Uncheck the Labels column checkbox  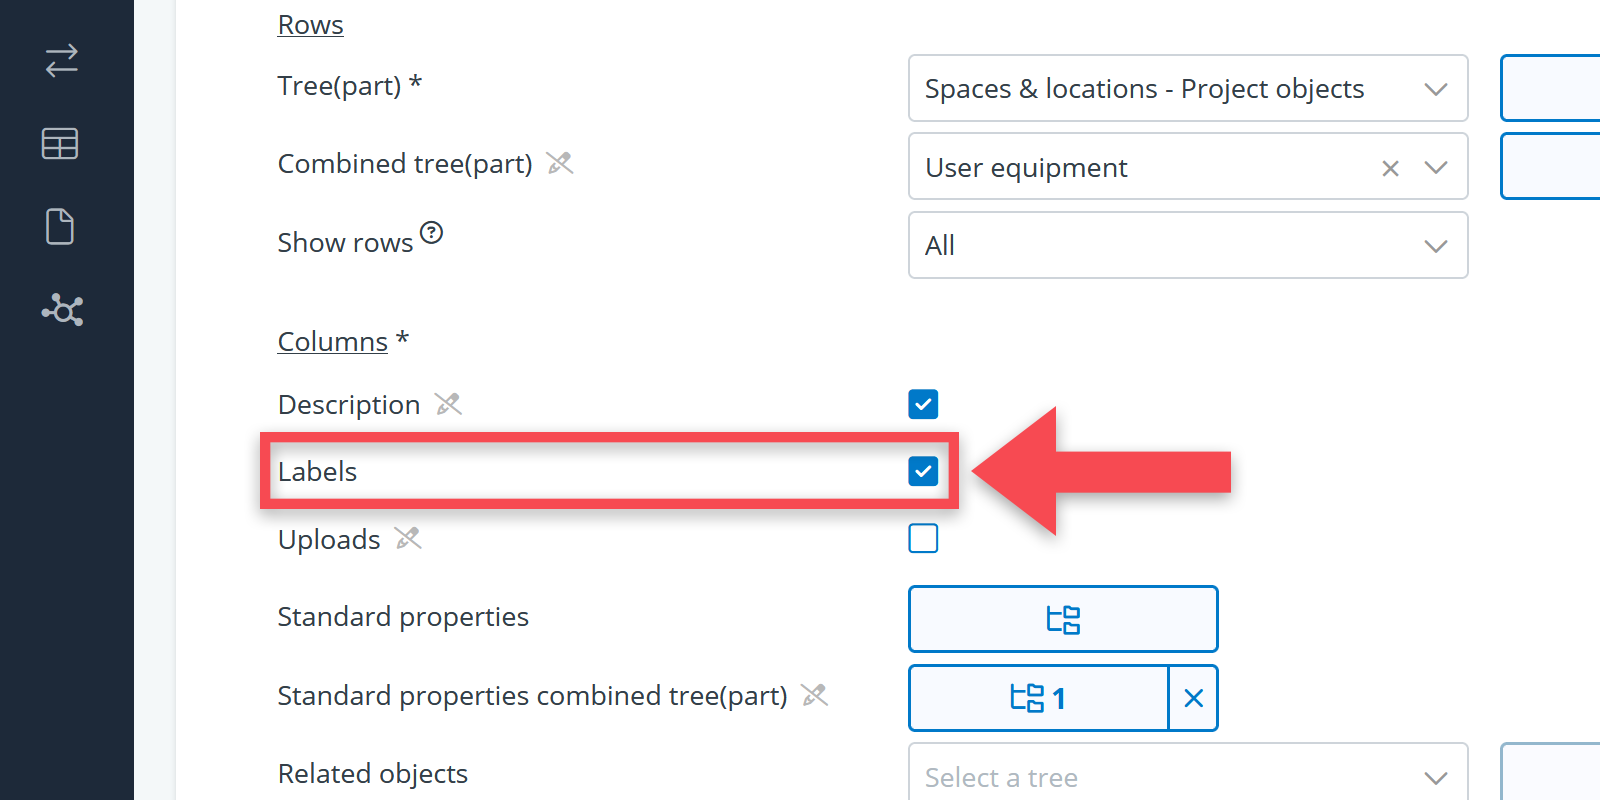click(923, 471)
